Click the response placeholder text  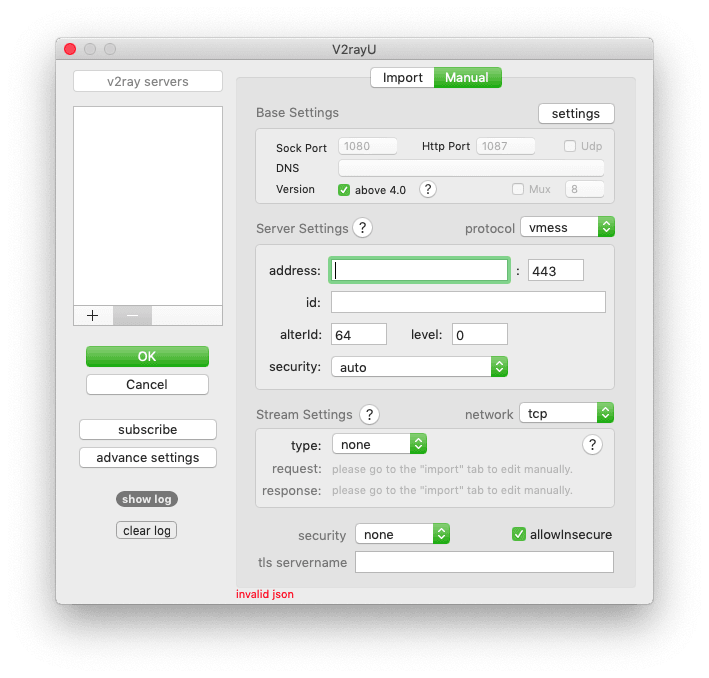tap(452, 490)
